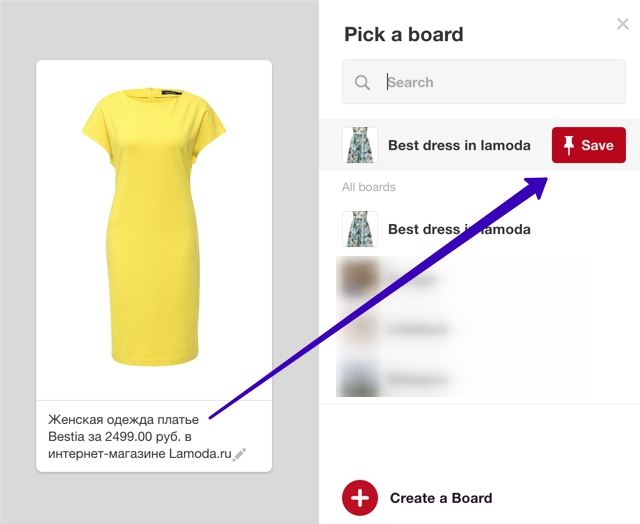Click the pencil edit description icon
The width and height of the screenshot is (640, 524).
(239, 455)
